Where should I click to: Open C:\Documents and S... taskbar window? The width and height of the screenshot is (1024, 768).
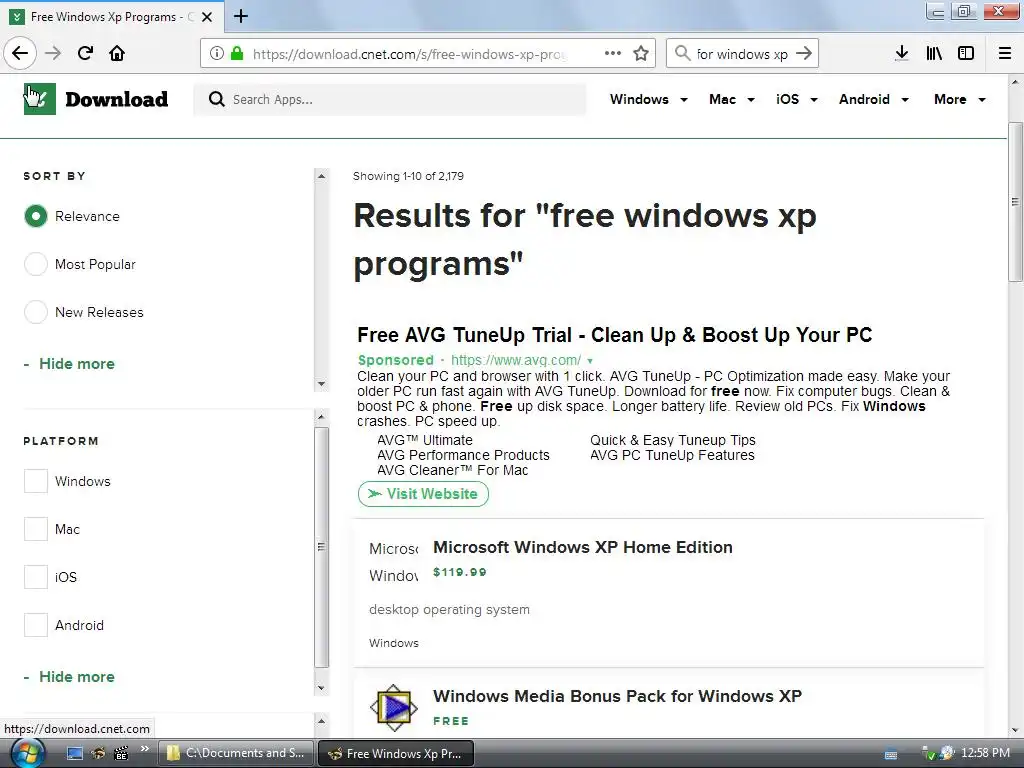pyautogui.click(x=236, y=753)
